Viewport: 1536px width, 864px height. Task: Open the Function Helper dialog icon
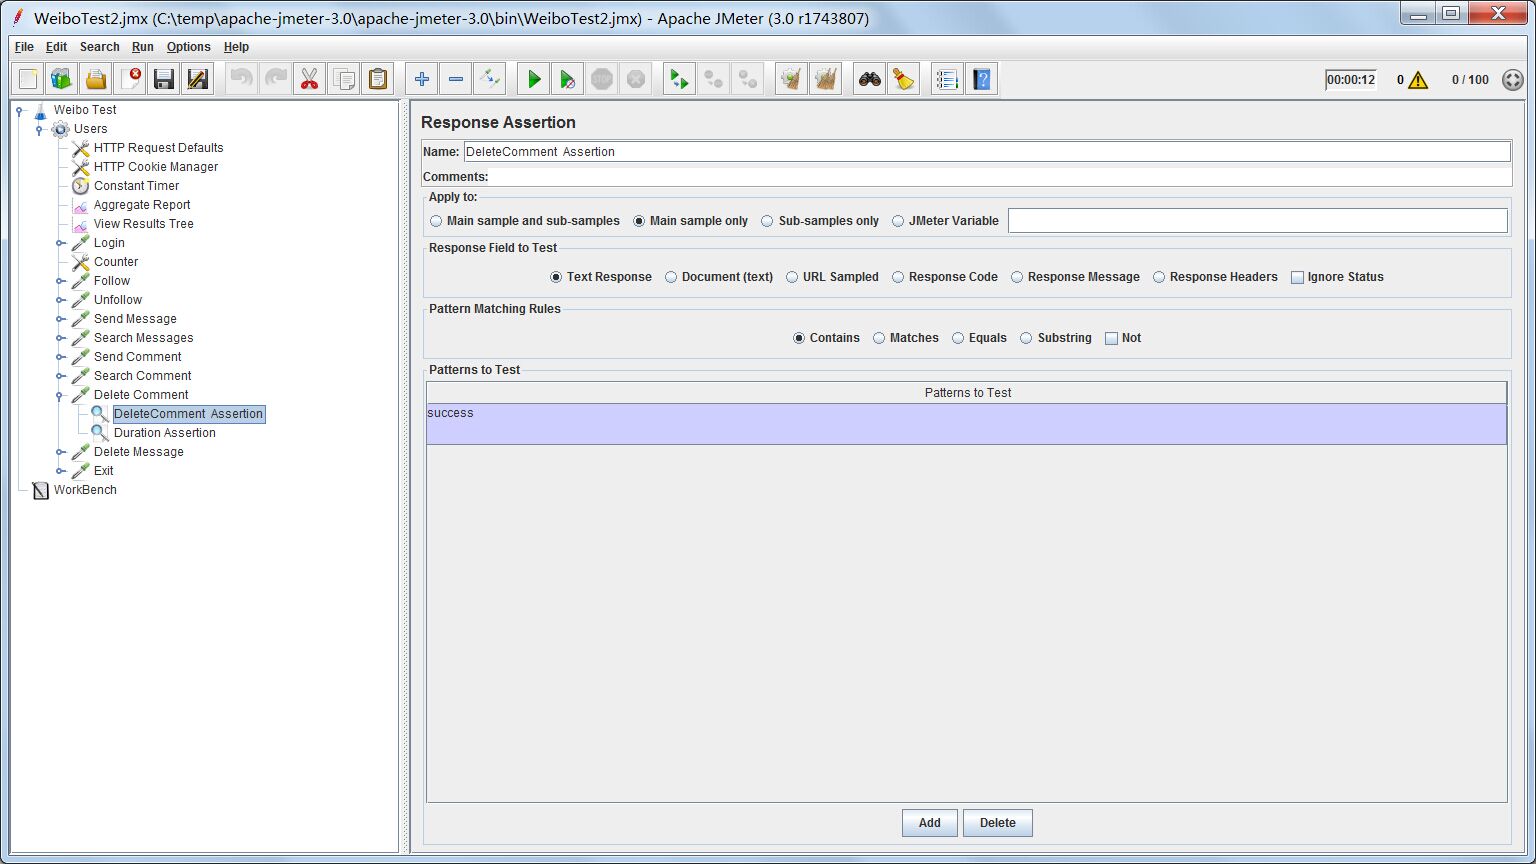pyautogui.click(x=947, y=79)
